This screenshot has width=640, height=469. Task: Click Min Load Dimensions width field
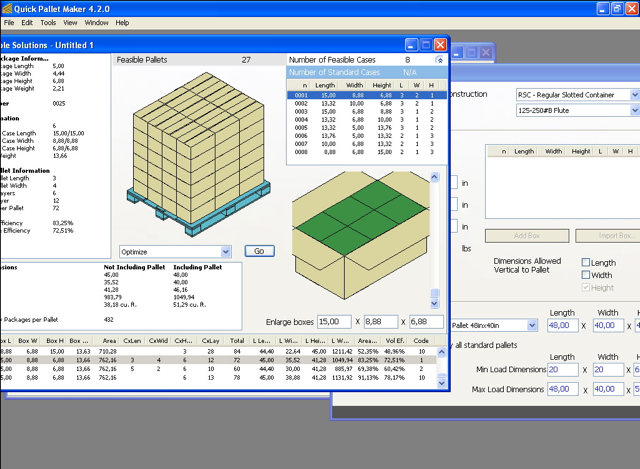click(608, 370)
